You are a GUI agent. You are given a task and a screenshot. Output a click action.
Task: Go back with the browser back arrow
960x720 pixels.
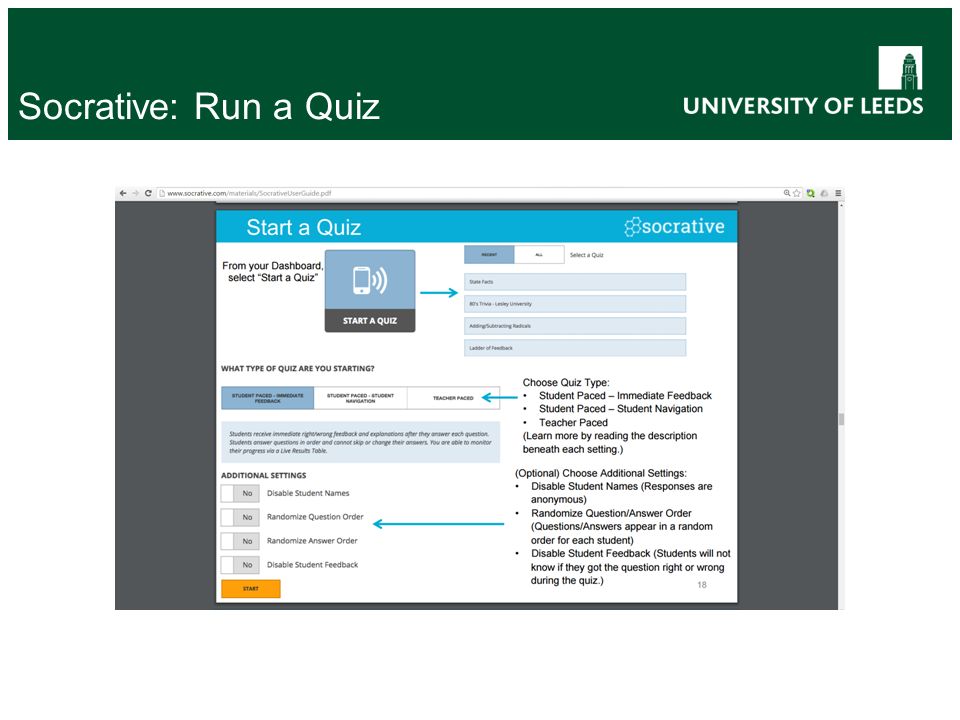point(122,193)
